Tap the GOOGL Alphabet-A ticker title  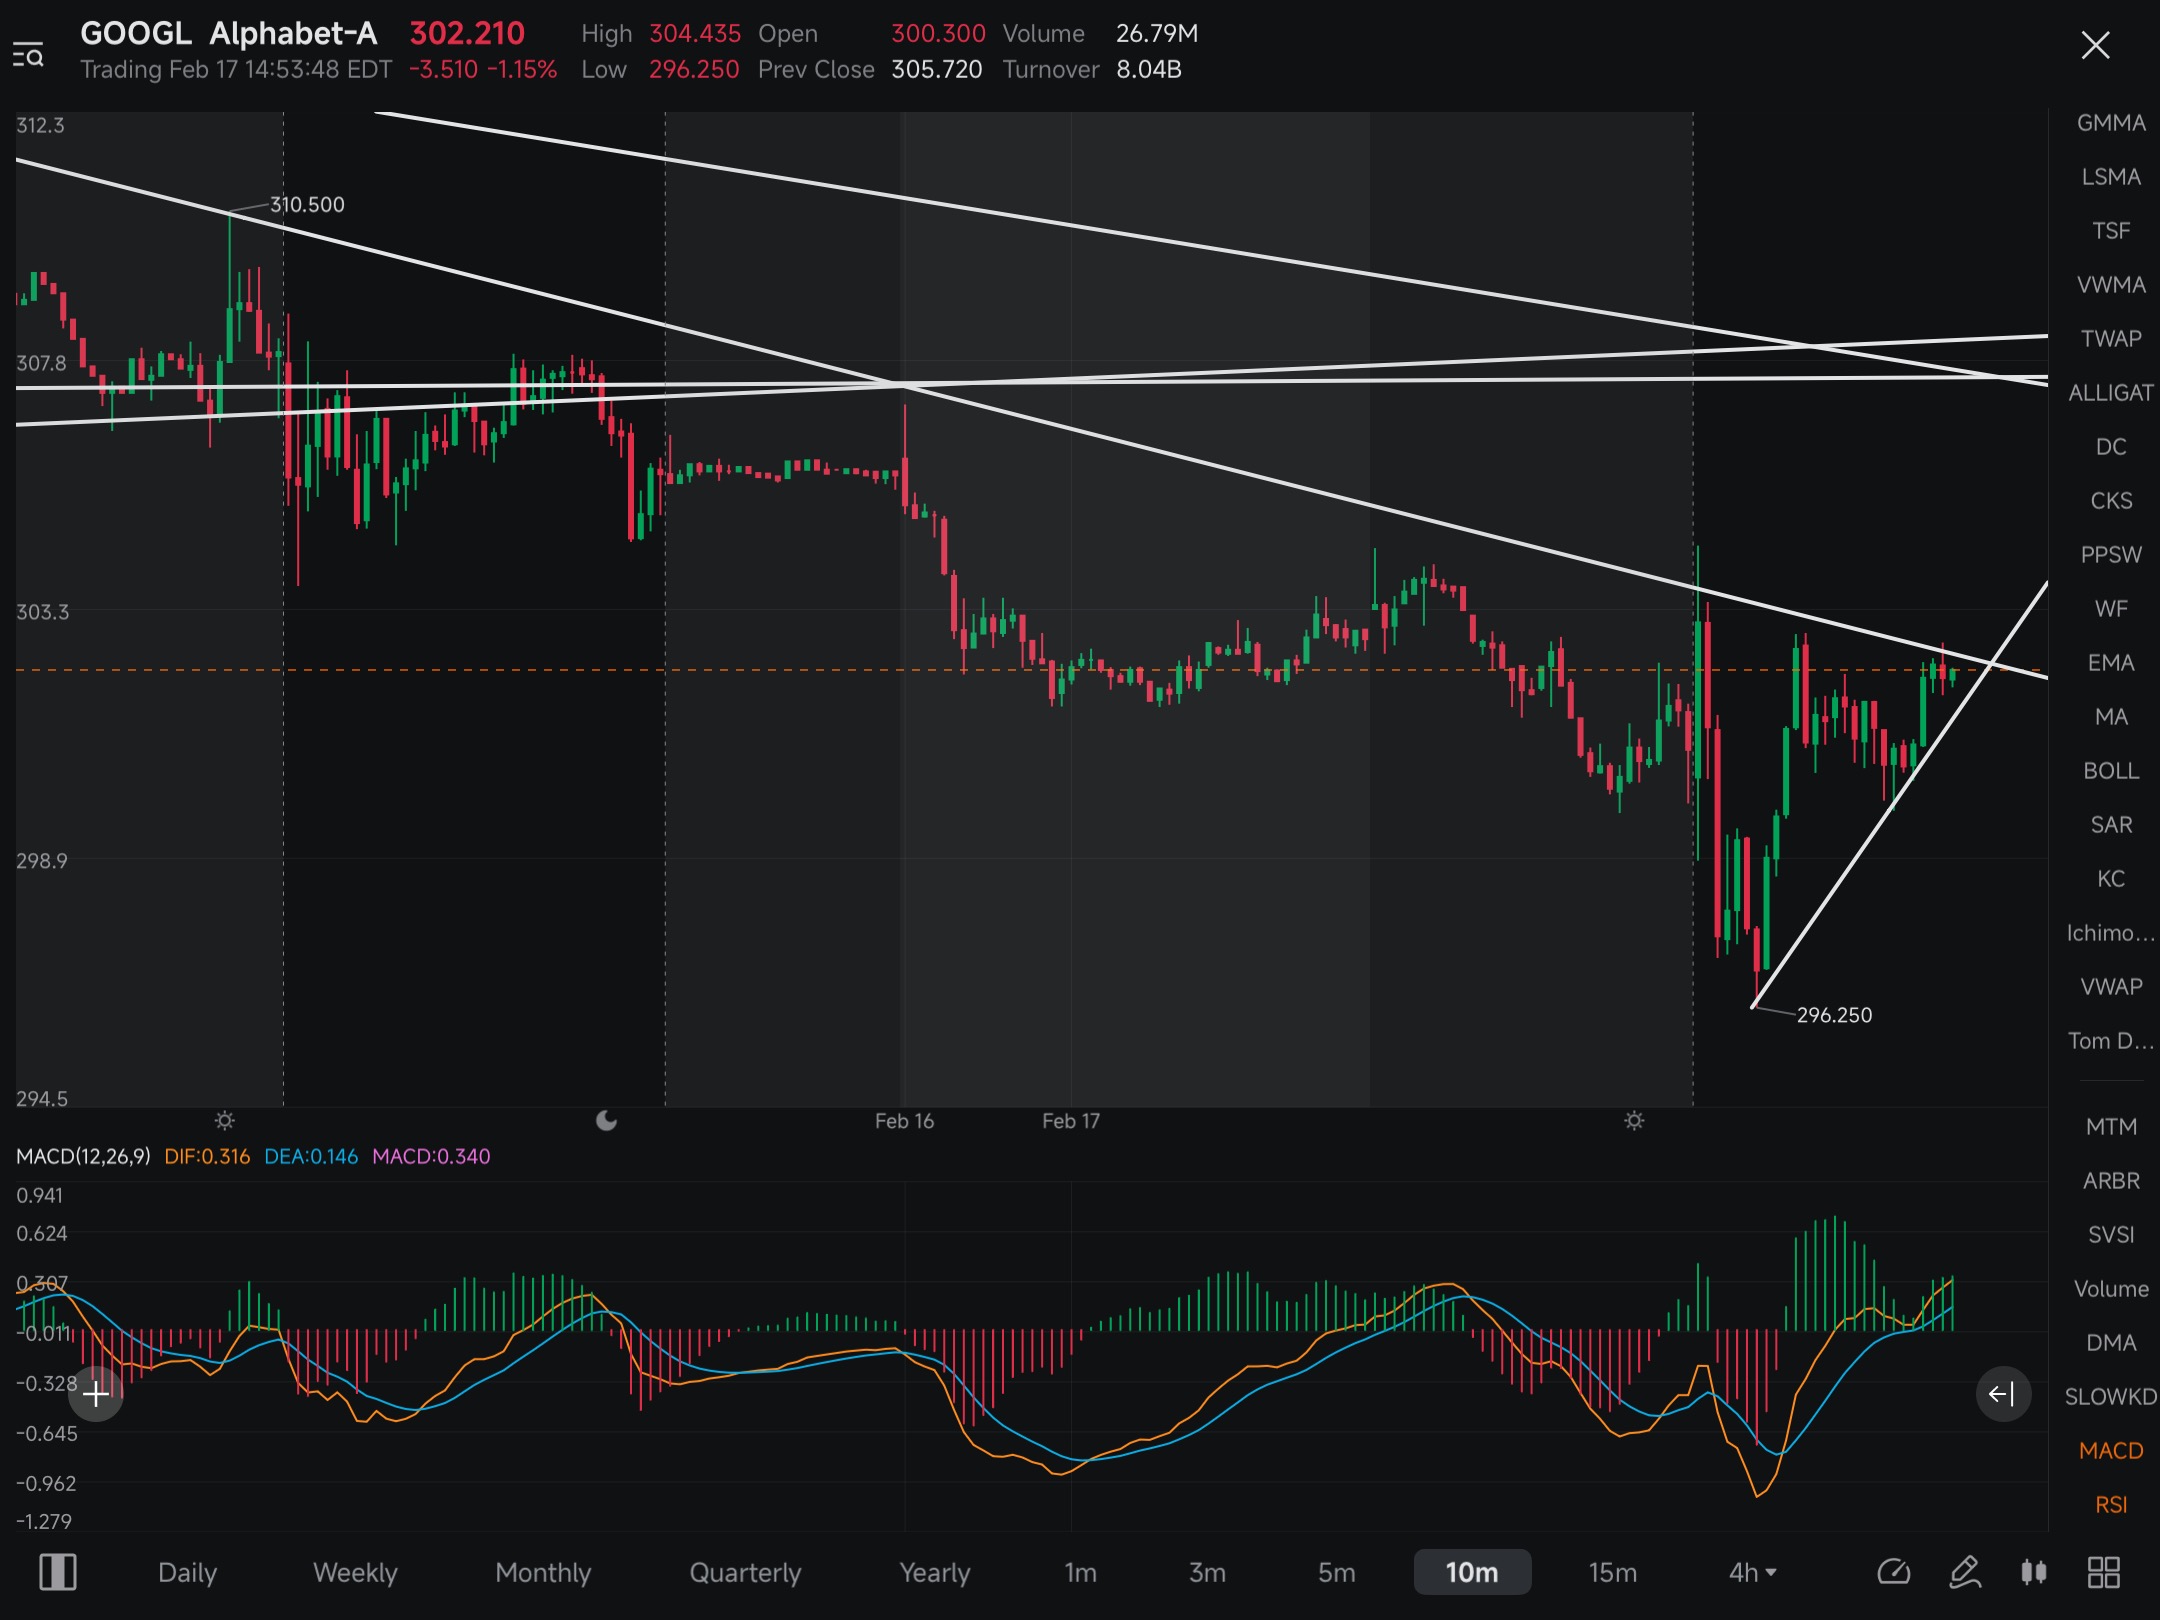(x=229, y=33)
